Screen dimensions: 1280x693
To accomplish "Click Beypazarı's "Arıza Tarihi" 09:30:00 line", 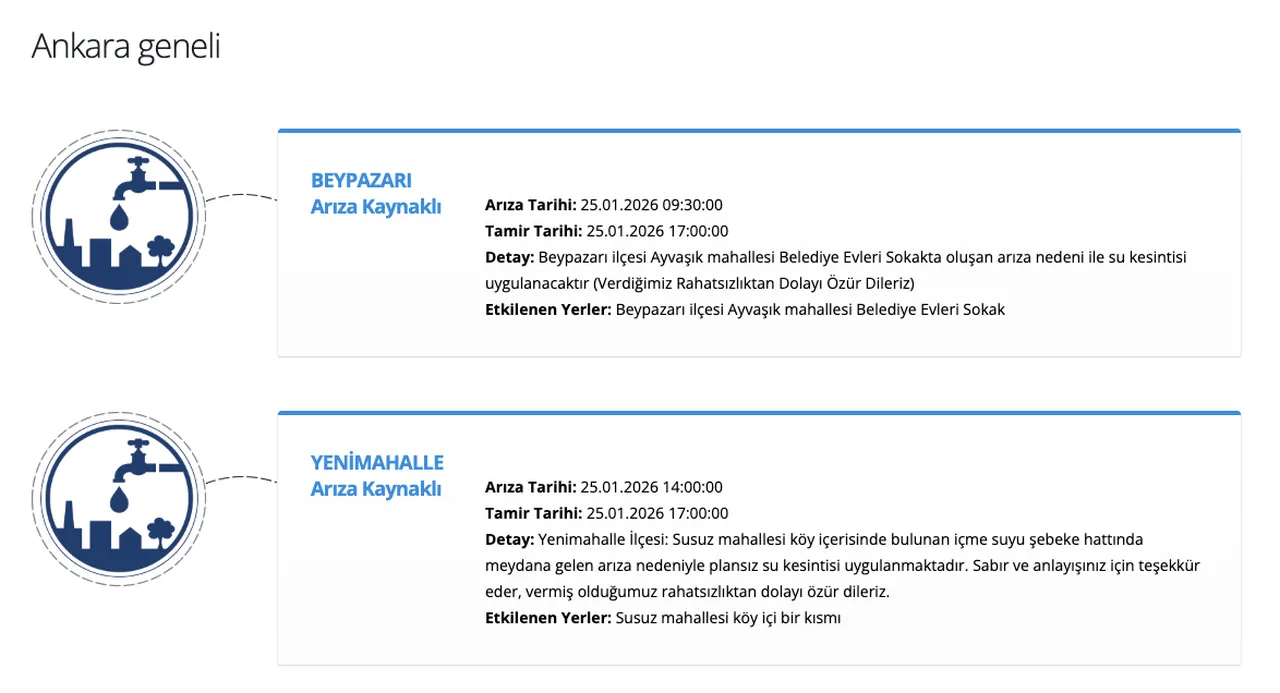I will tap(603, 205).
